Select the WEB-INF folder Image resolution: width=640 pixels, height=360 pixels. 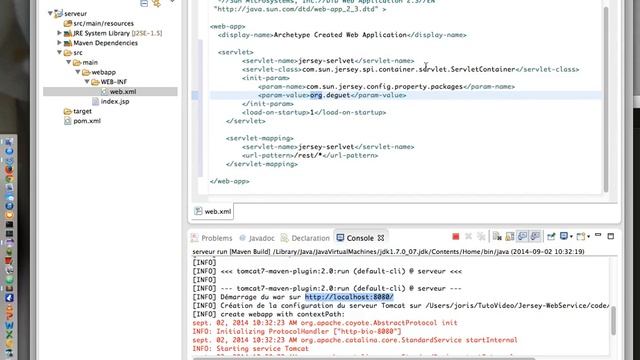(x=113, y=82)
